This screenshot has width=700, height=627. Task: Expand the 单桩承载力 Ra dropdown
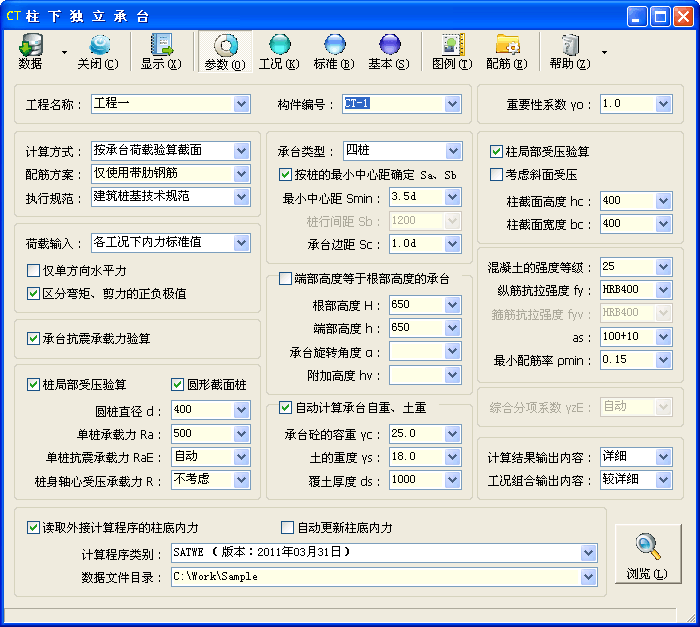[x=242, y=433]
